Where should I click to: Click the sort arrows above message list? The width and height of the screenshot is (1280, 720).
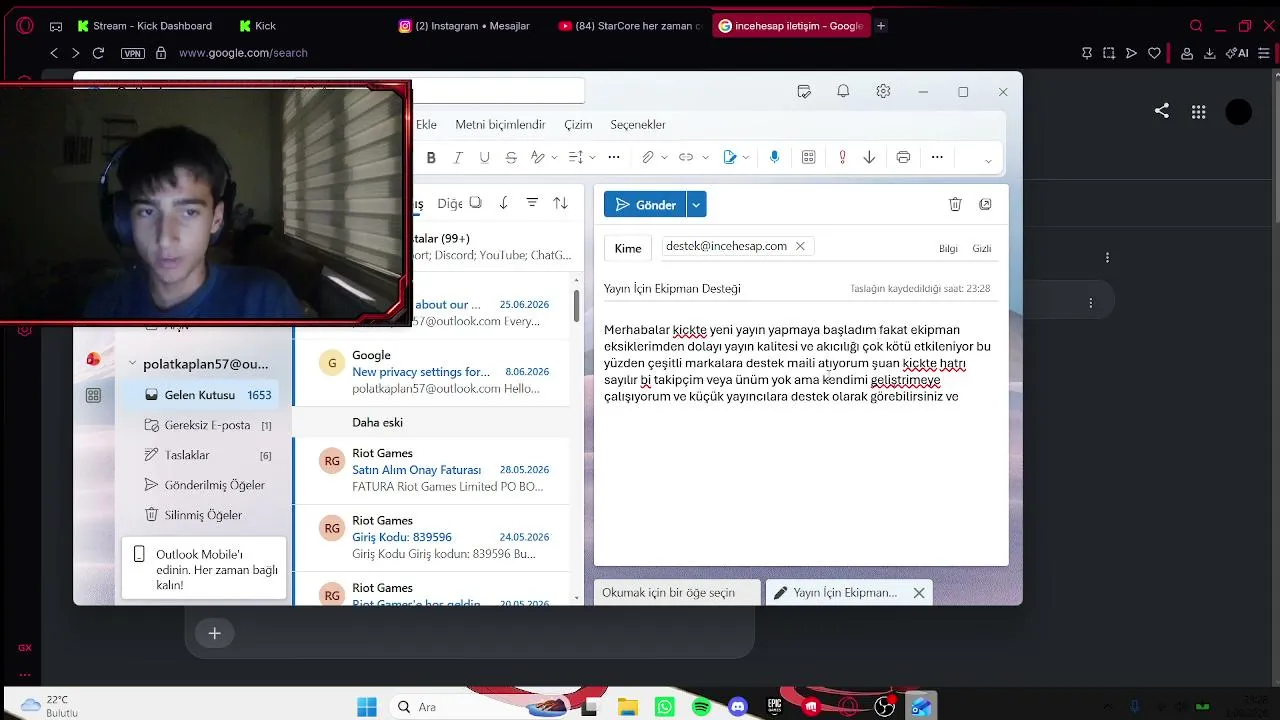560,203
